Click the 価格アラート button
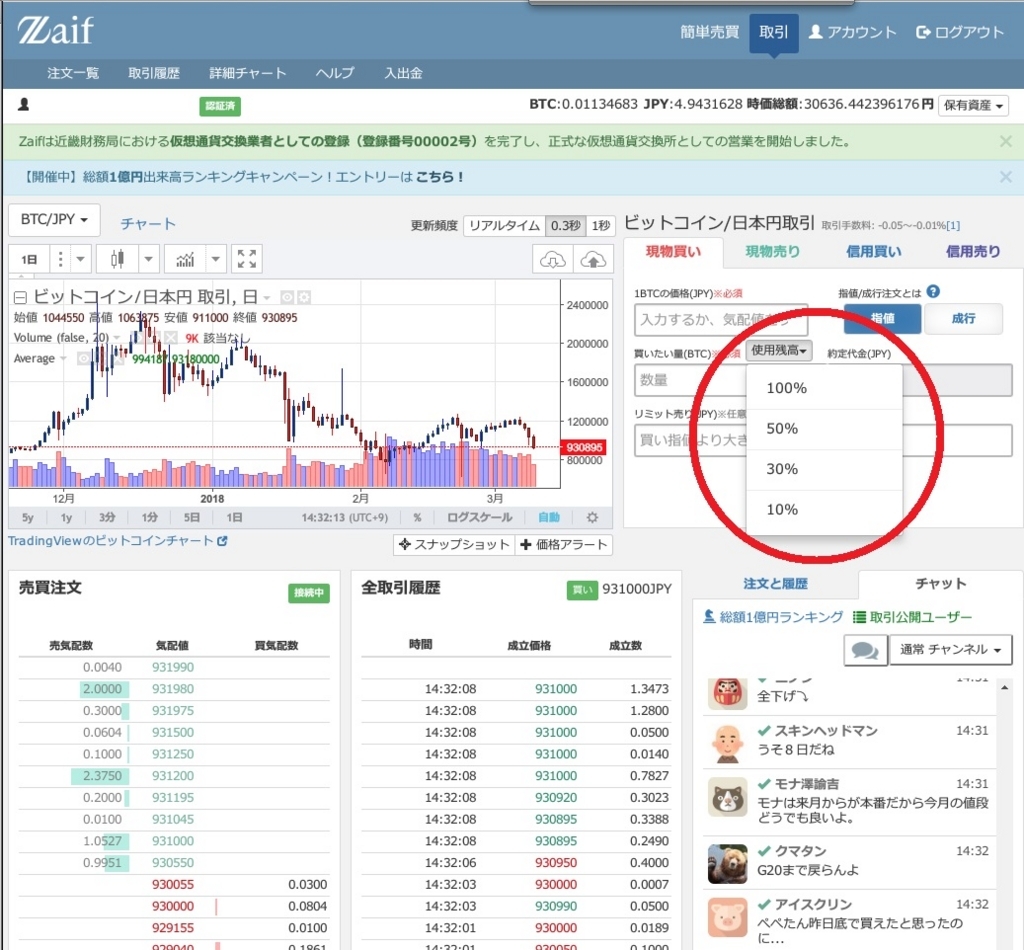The image size is (1024, 950). coord(564,545)
